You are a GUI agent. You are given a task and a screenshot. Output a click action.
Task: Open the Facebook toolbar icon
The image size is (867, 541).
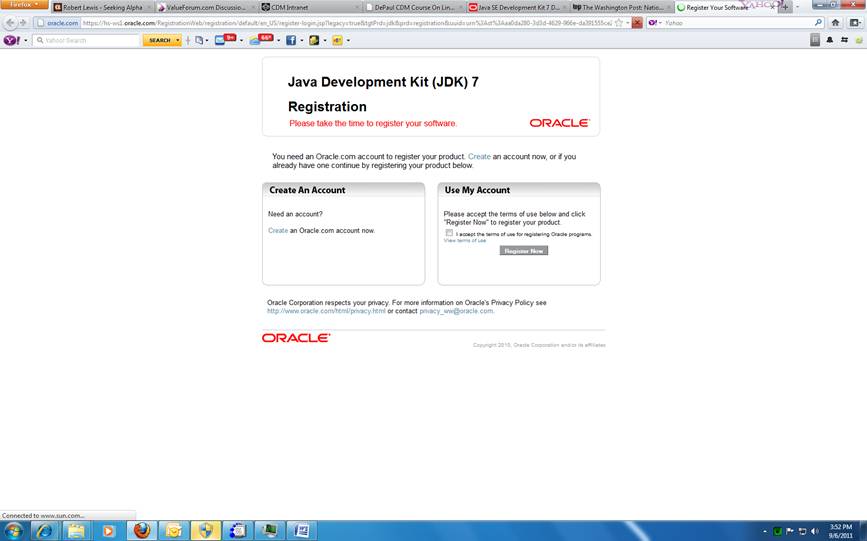291,40
